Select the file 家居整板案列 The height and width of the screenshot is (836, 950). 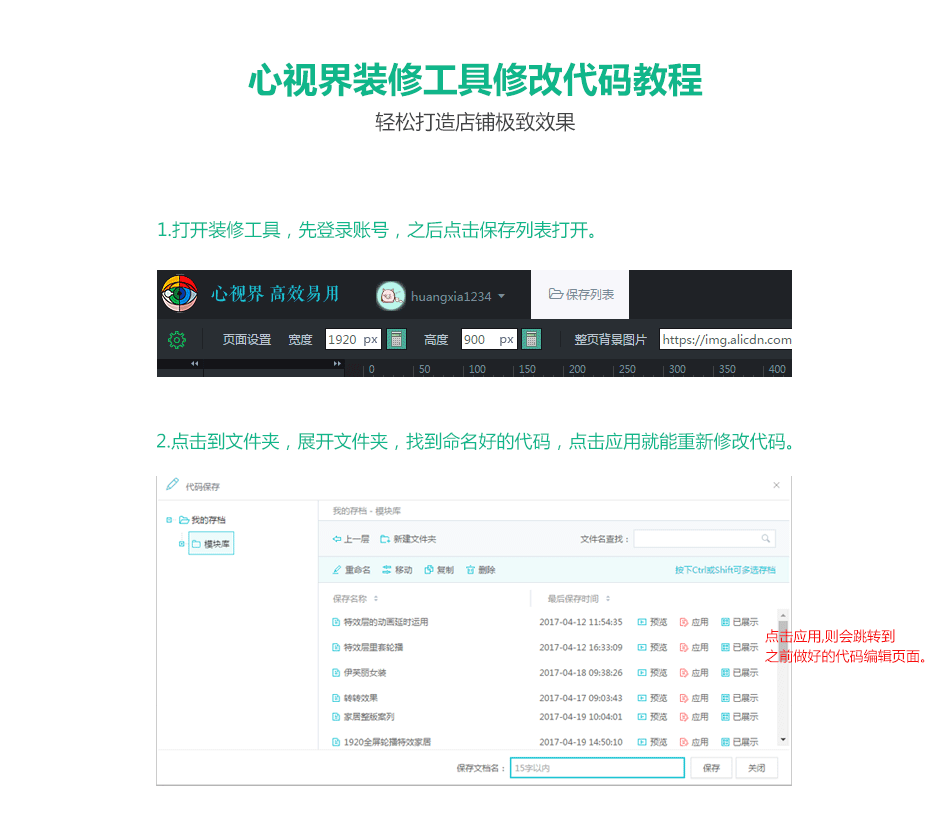[x=364, y=717]
